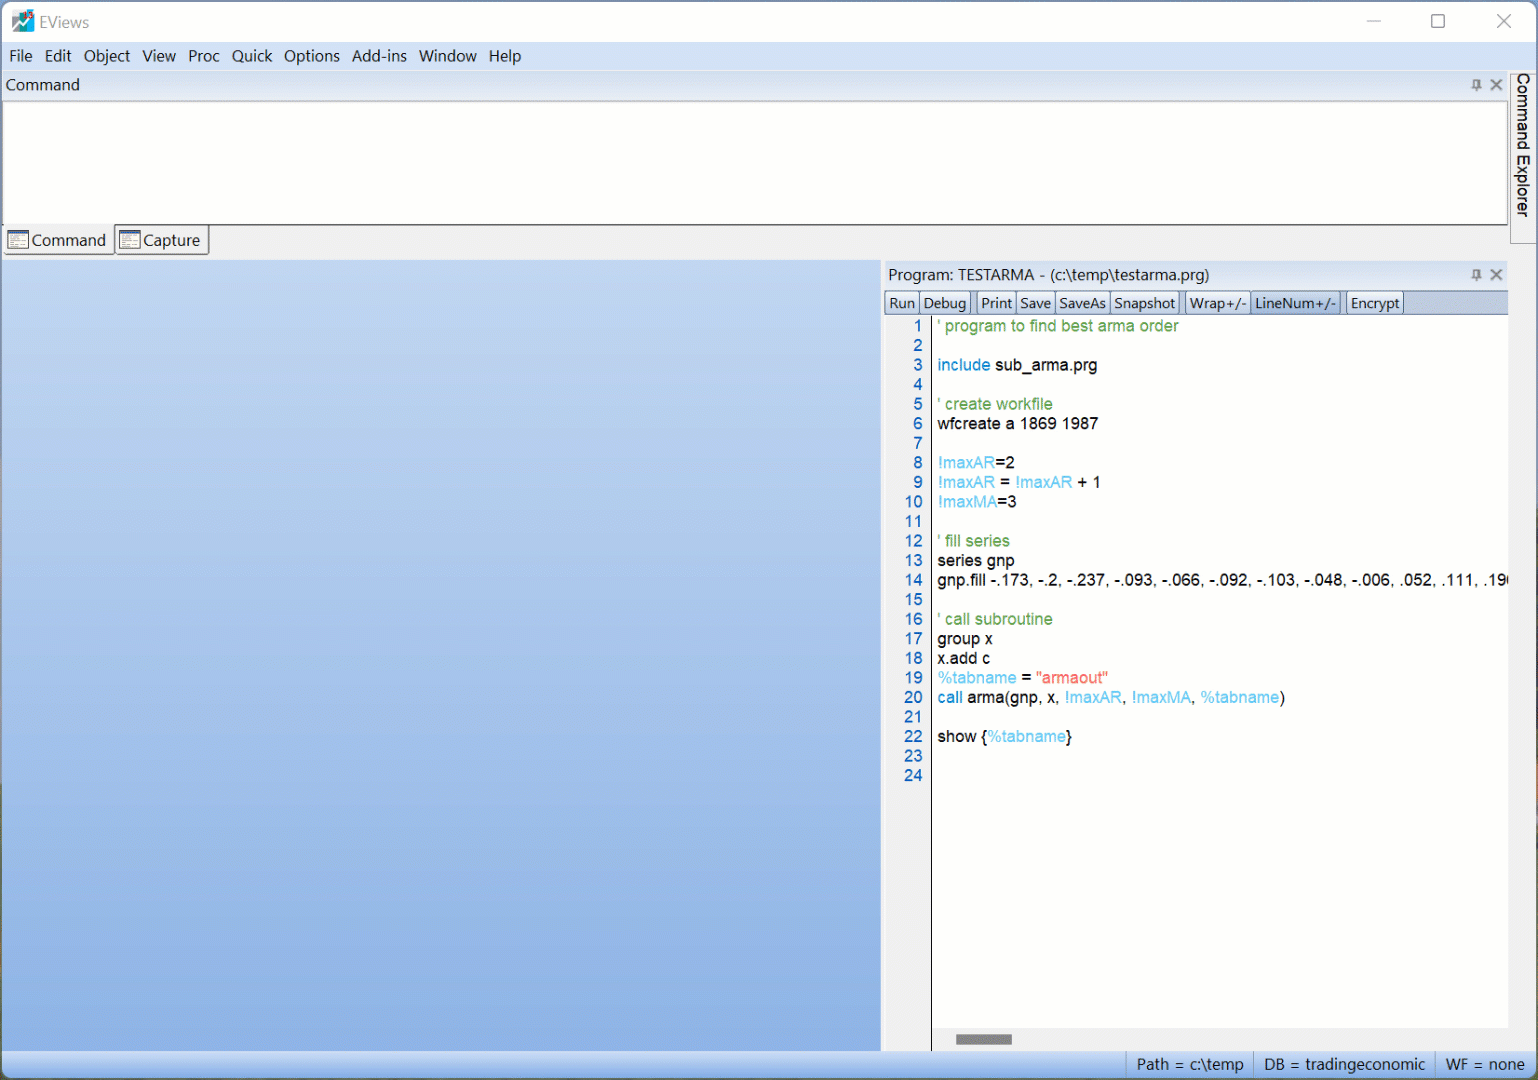1538x1080 pixels.
Task: Toggle line numbers with LineNum+/-
Action: click(1296, 303)
